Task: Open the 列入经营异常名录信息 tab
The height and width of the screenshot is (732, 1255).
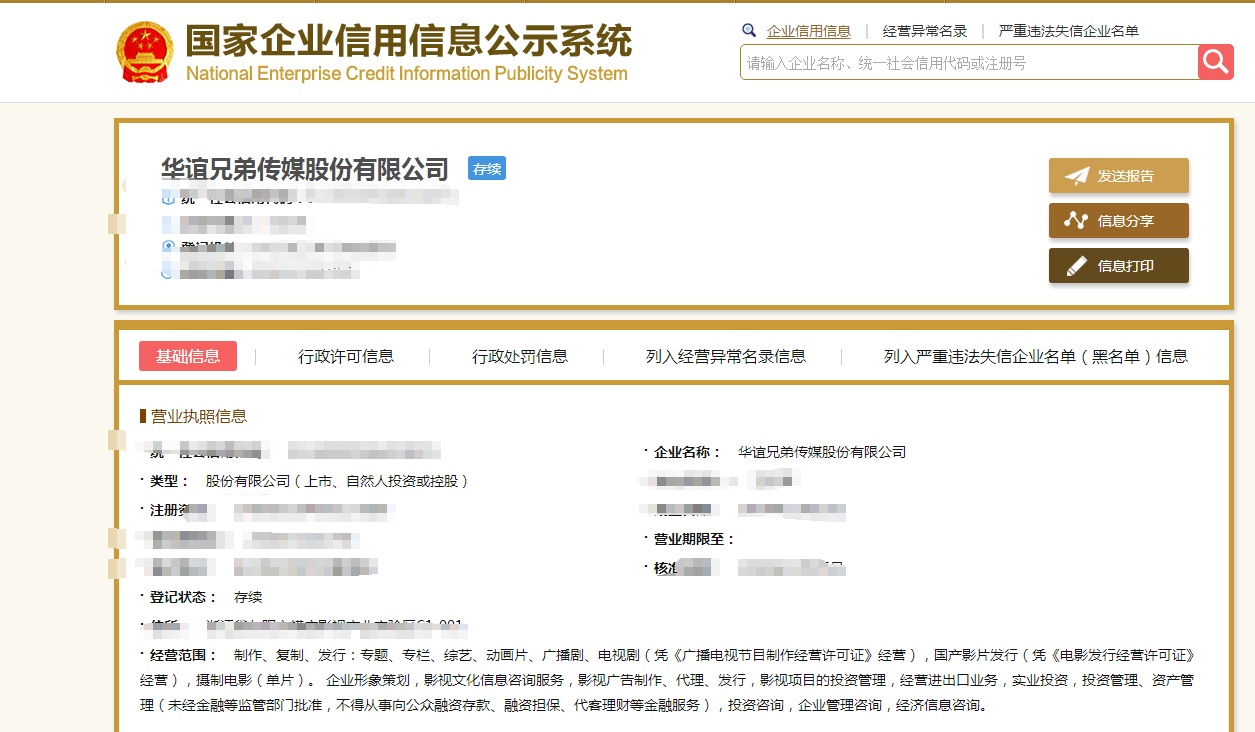Action: click(x=729, y=355)
